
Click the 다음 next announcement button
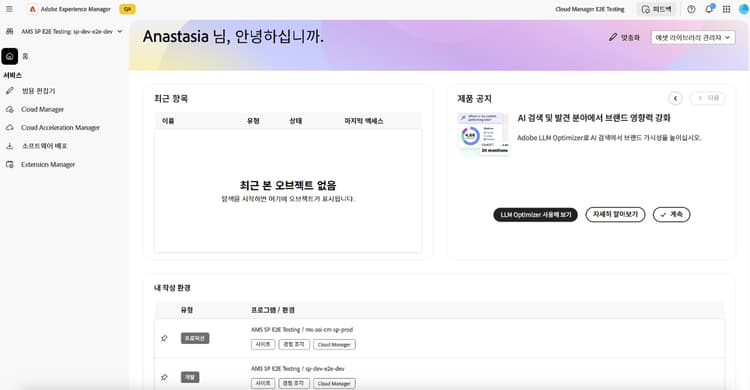tap(707, 98)
